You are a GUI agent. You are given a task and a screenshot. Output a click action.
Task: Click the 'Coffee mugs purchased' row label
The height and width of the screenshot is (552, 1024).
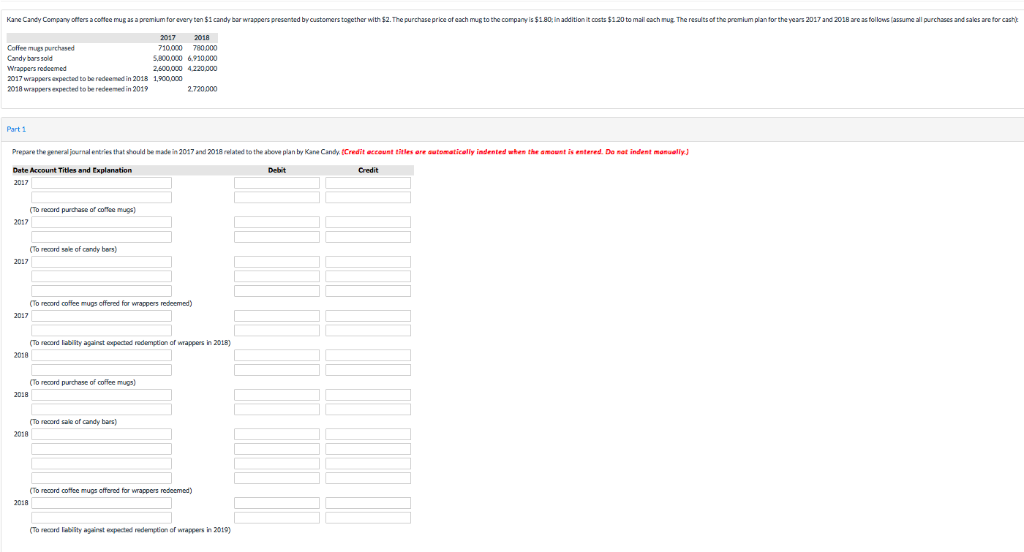(x=40, y=48)
